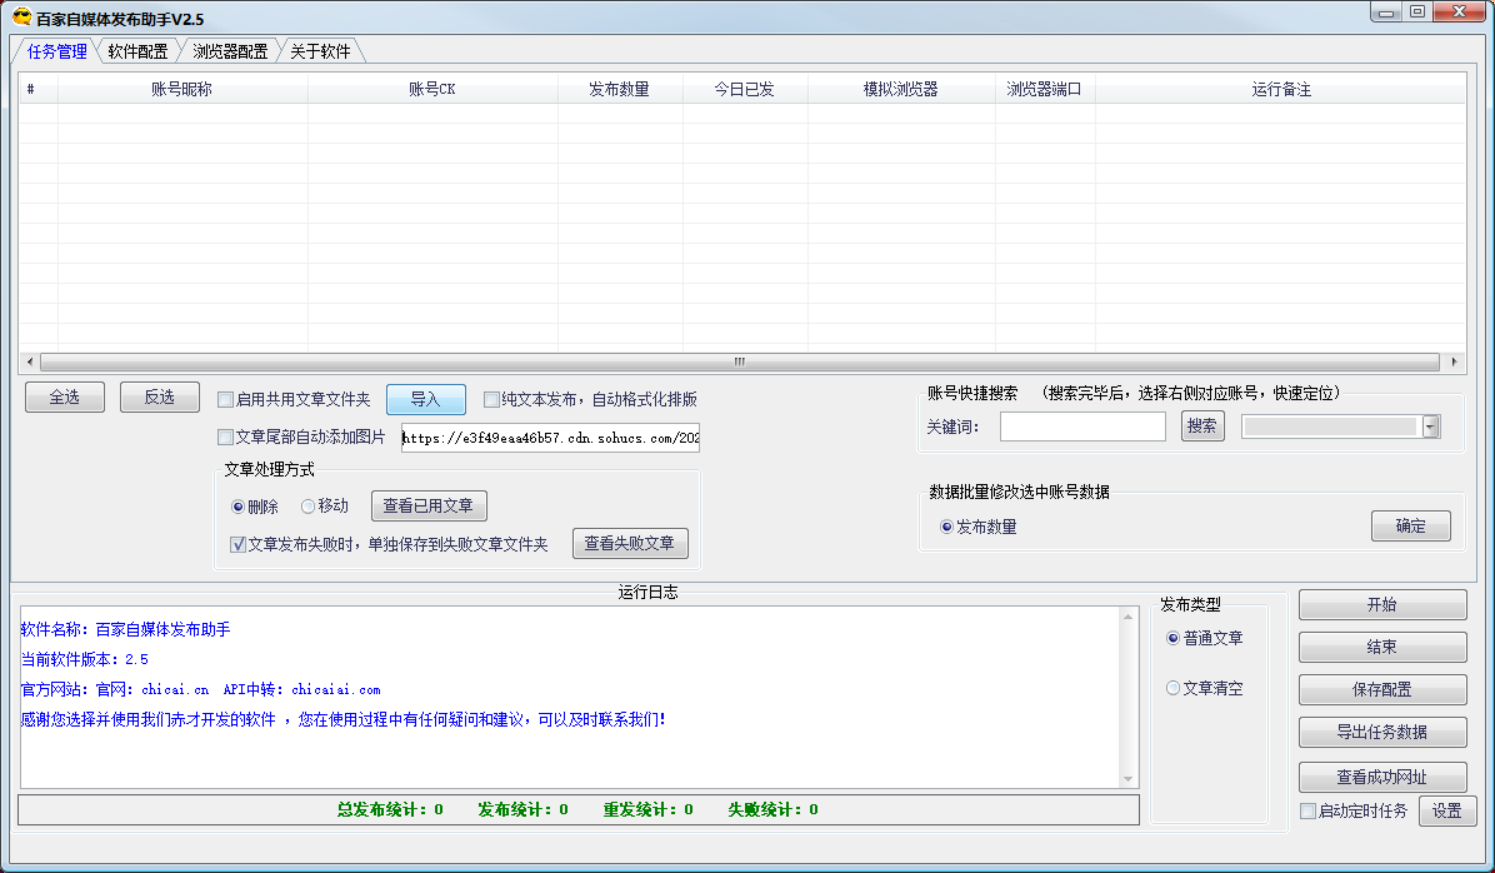The image size is (1495, 873).
Task: Select the 移动 radio button
Action: point(308,507)
